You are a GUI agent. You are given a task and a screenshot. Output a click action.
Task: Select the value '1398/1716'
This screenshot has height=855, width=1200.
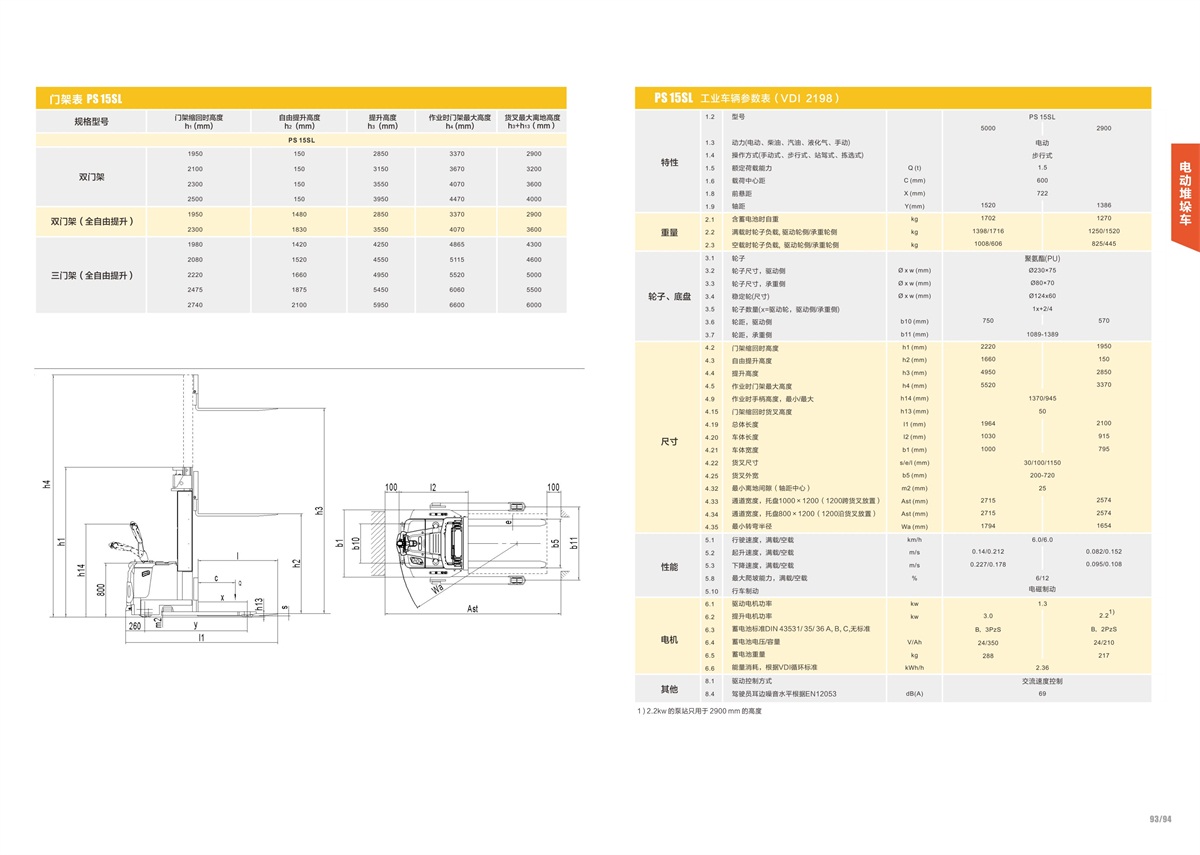988,232
